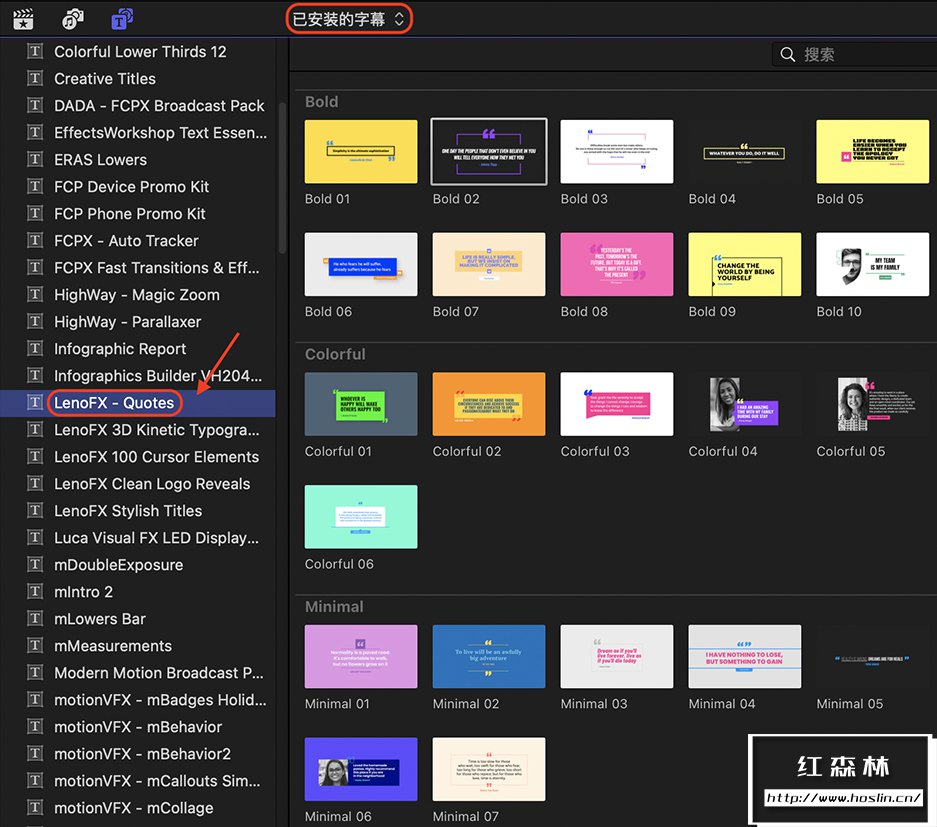Click the Minimal 05 title thumbnail
937x827 pixels.
click(x=872, y=657)
